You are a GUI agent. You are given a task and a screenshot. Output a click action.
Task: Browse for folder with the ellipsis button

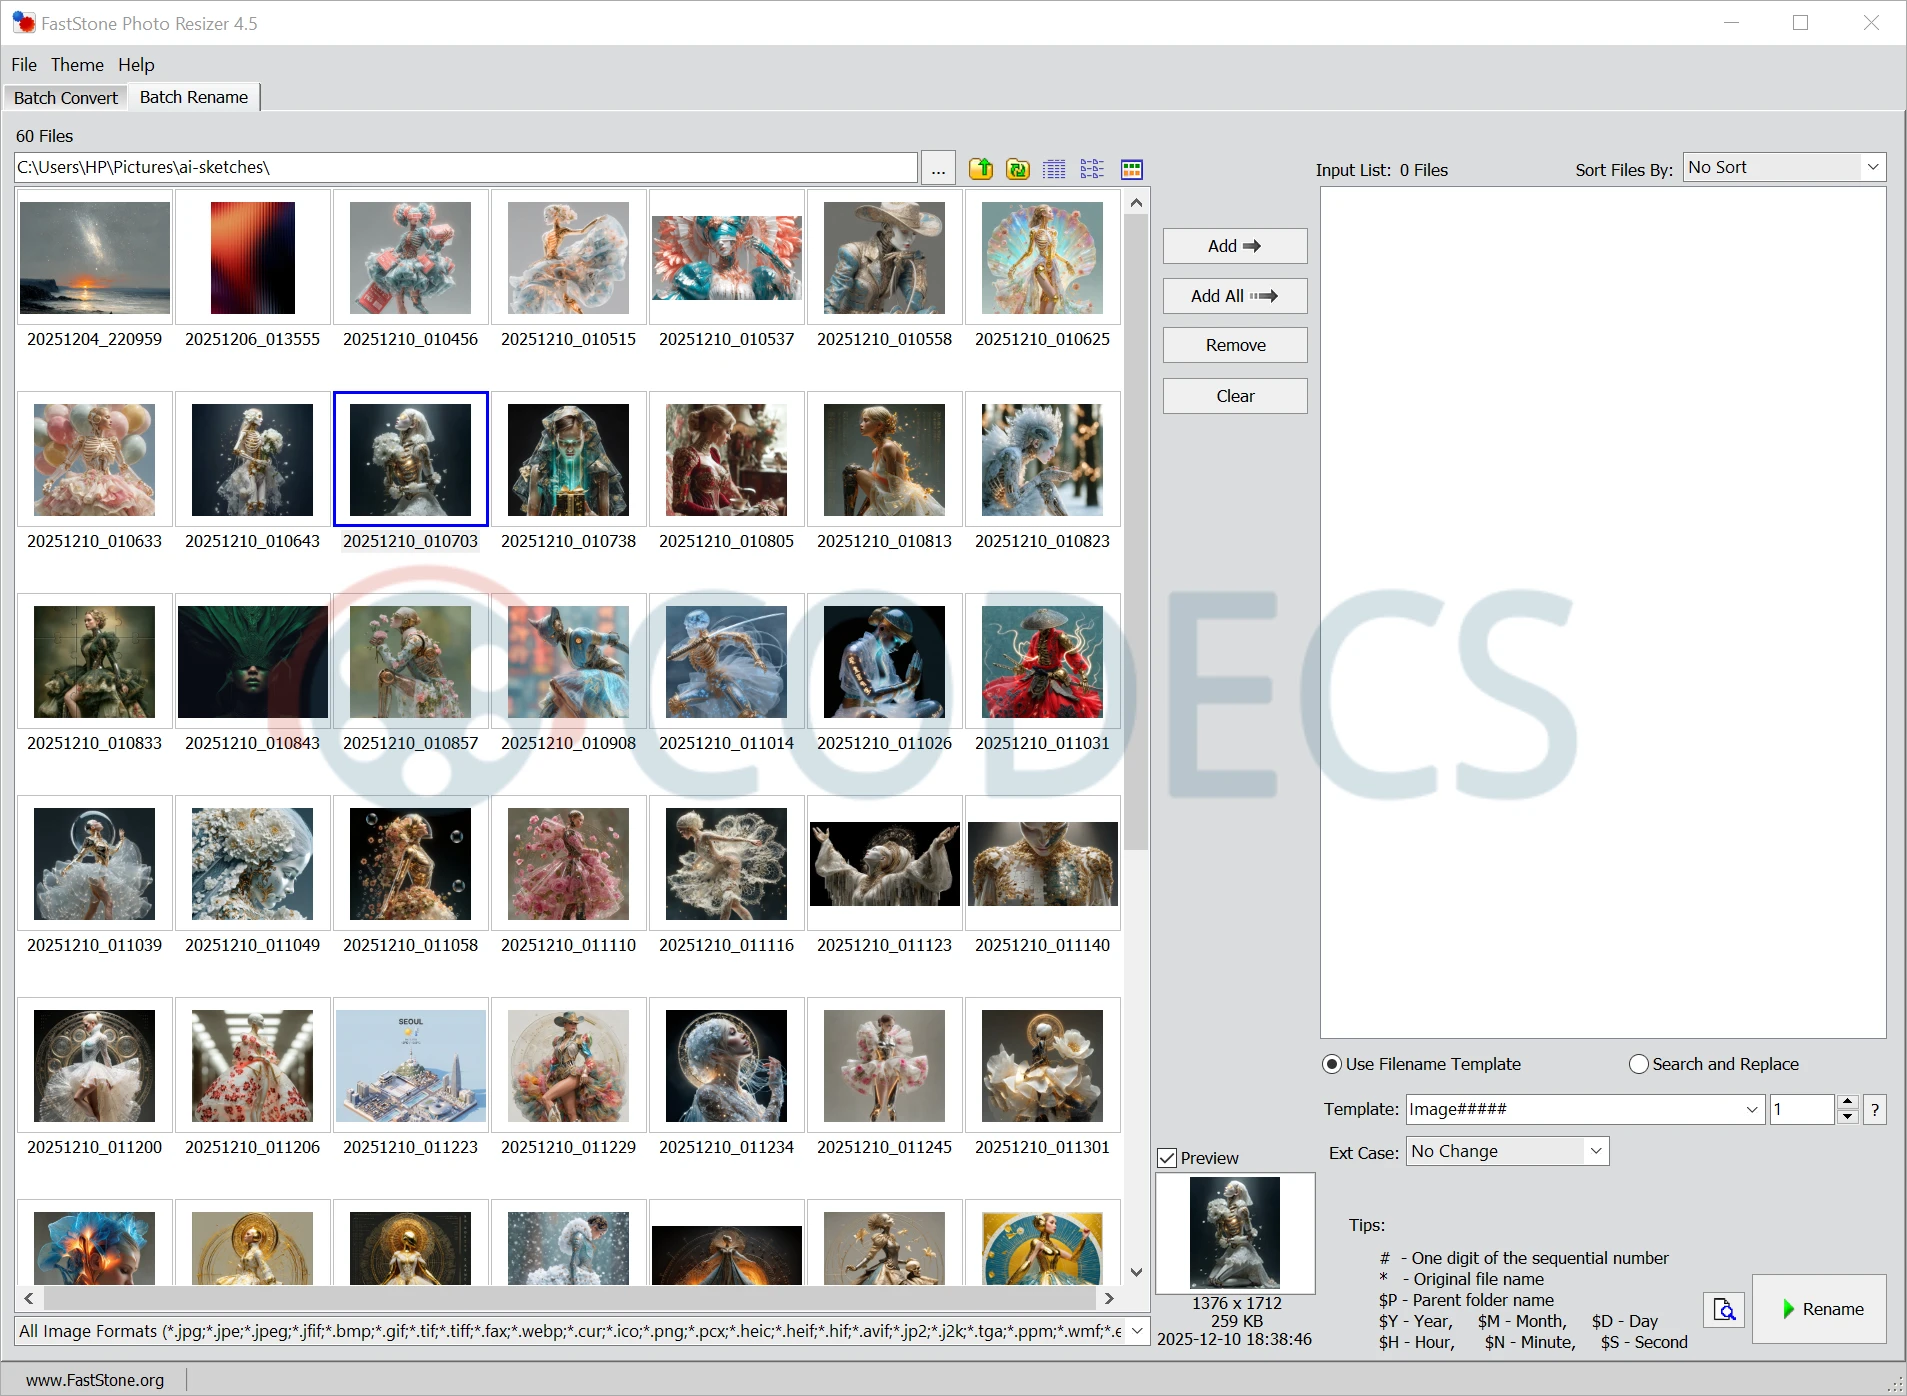click(938, 169)
